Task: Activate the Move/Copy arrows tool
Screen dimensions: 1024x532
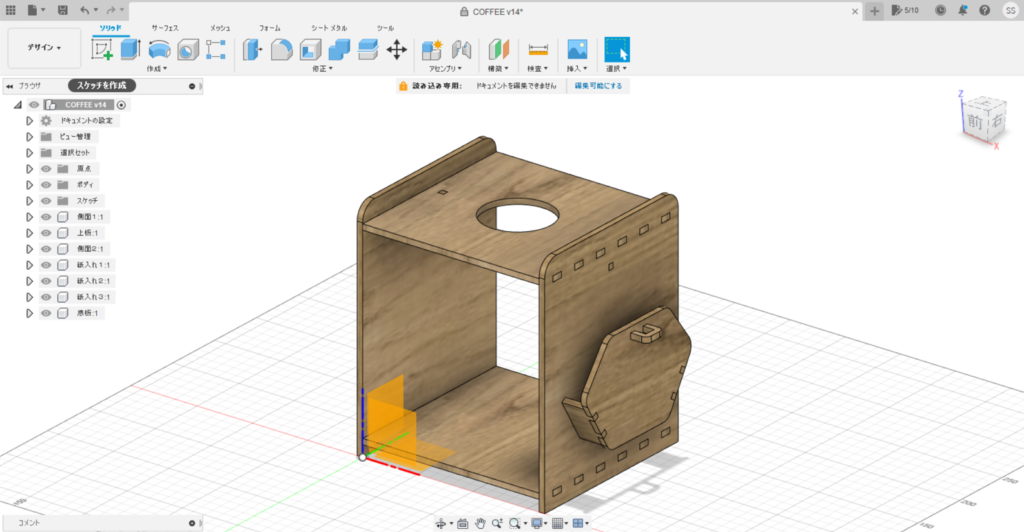Action: click(396, 49)
